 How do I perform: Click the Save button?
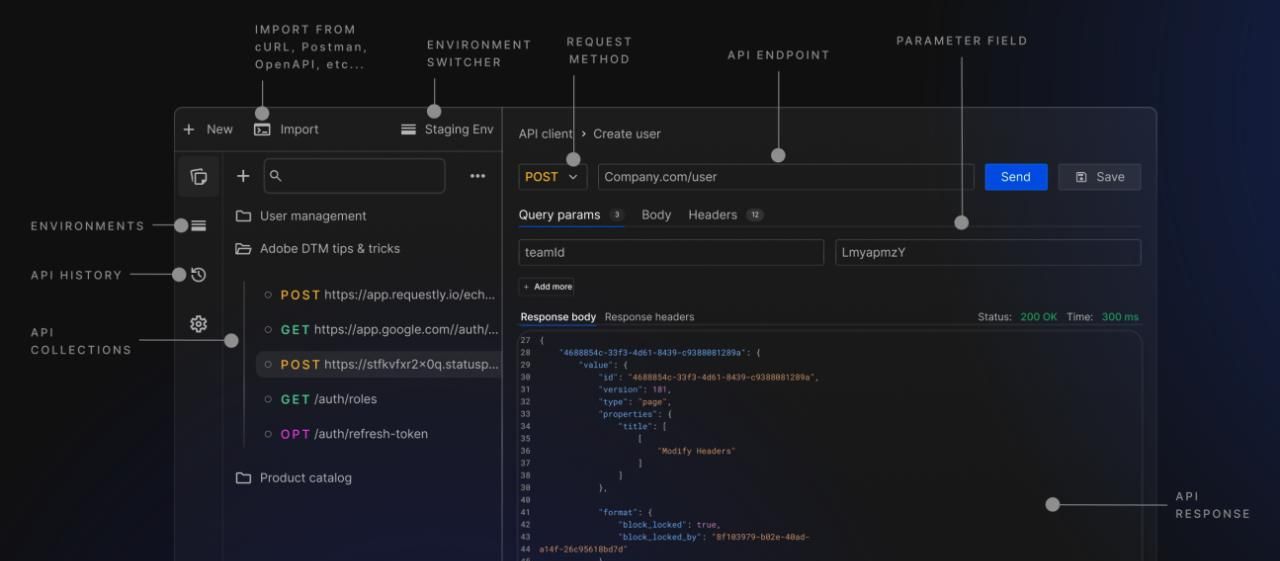pos(1099,177)
